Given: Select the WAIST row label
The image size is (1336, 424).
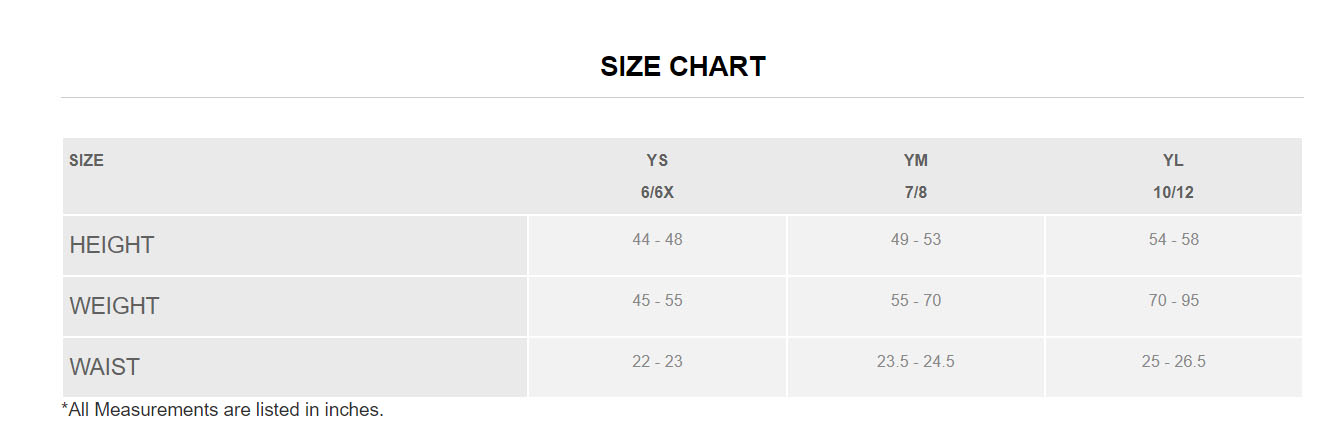Looking at the screenshot, I should (105, 367).
